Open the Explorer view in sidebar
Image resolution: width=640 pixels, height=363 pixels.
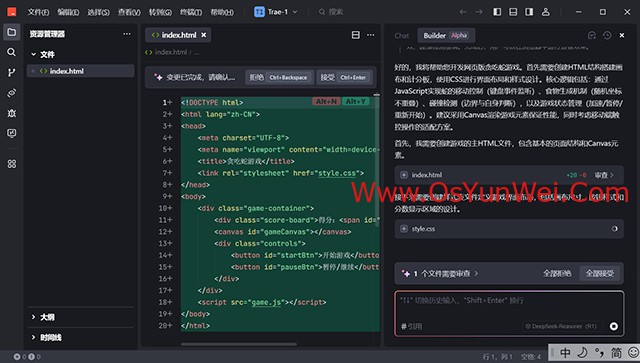click(x=11, y=32)
